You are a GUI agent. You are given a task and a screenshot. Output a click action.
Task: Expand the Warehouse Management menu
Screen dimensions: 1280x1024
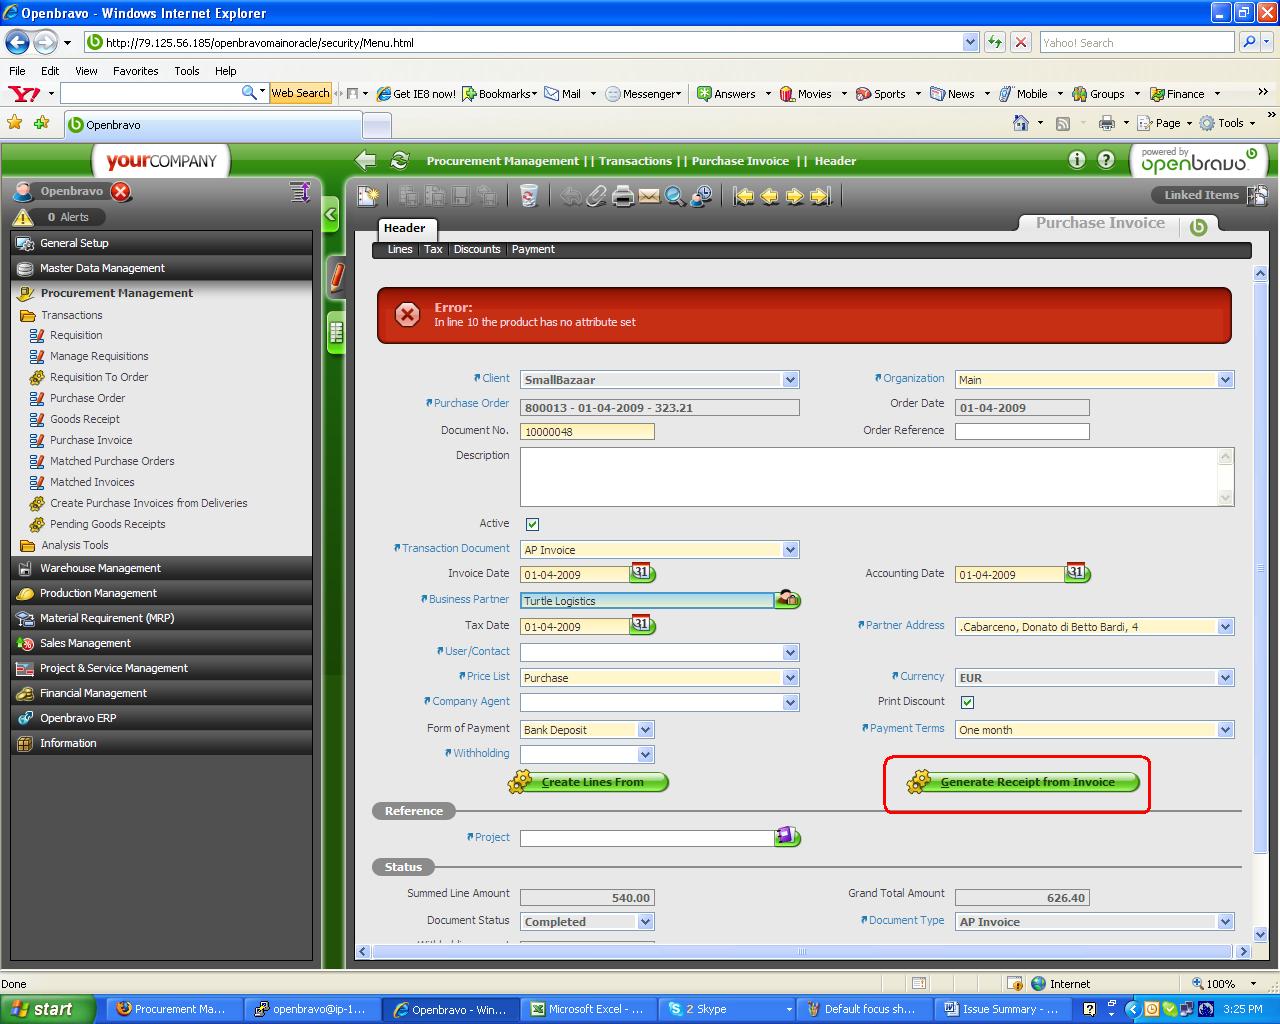tap(162, 568)
